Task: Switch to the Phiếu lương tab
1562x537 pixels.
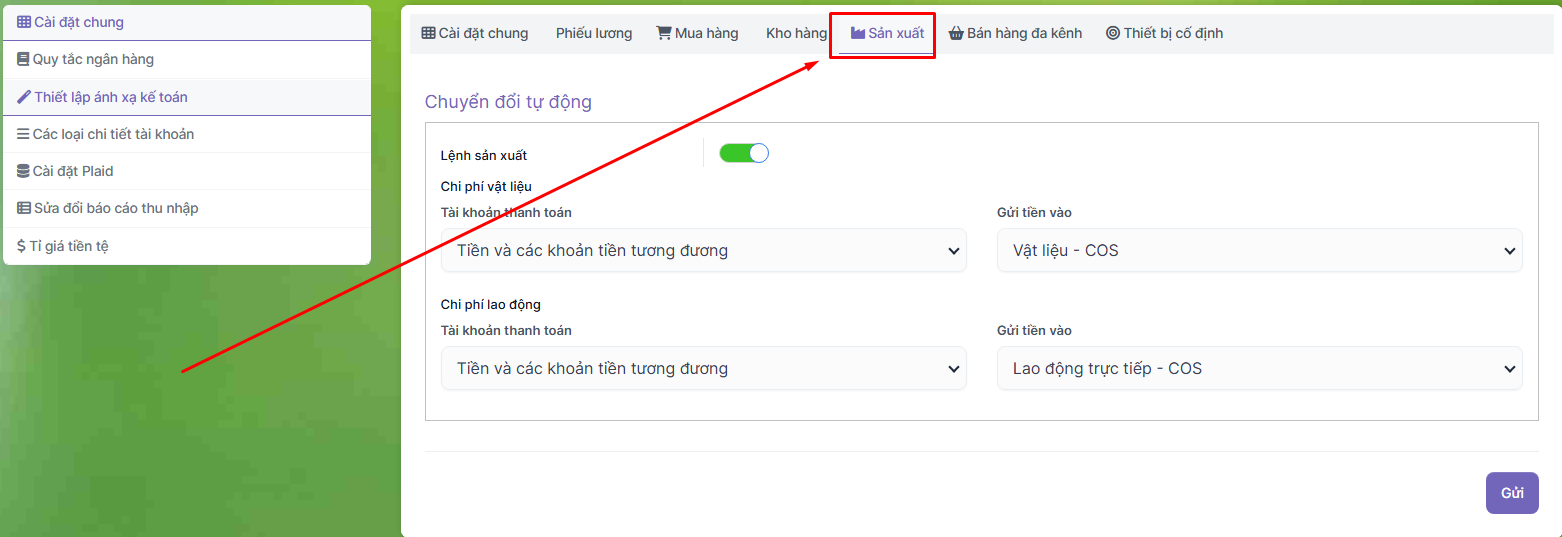Action: 594,33
